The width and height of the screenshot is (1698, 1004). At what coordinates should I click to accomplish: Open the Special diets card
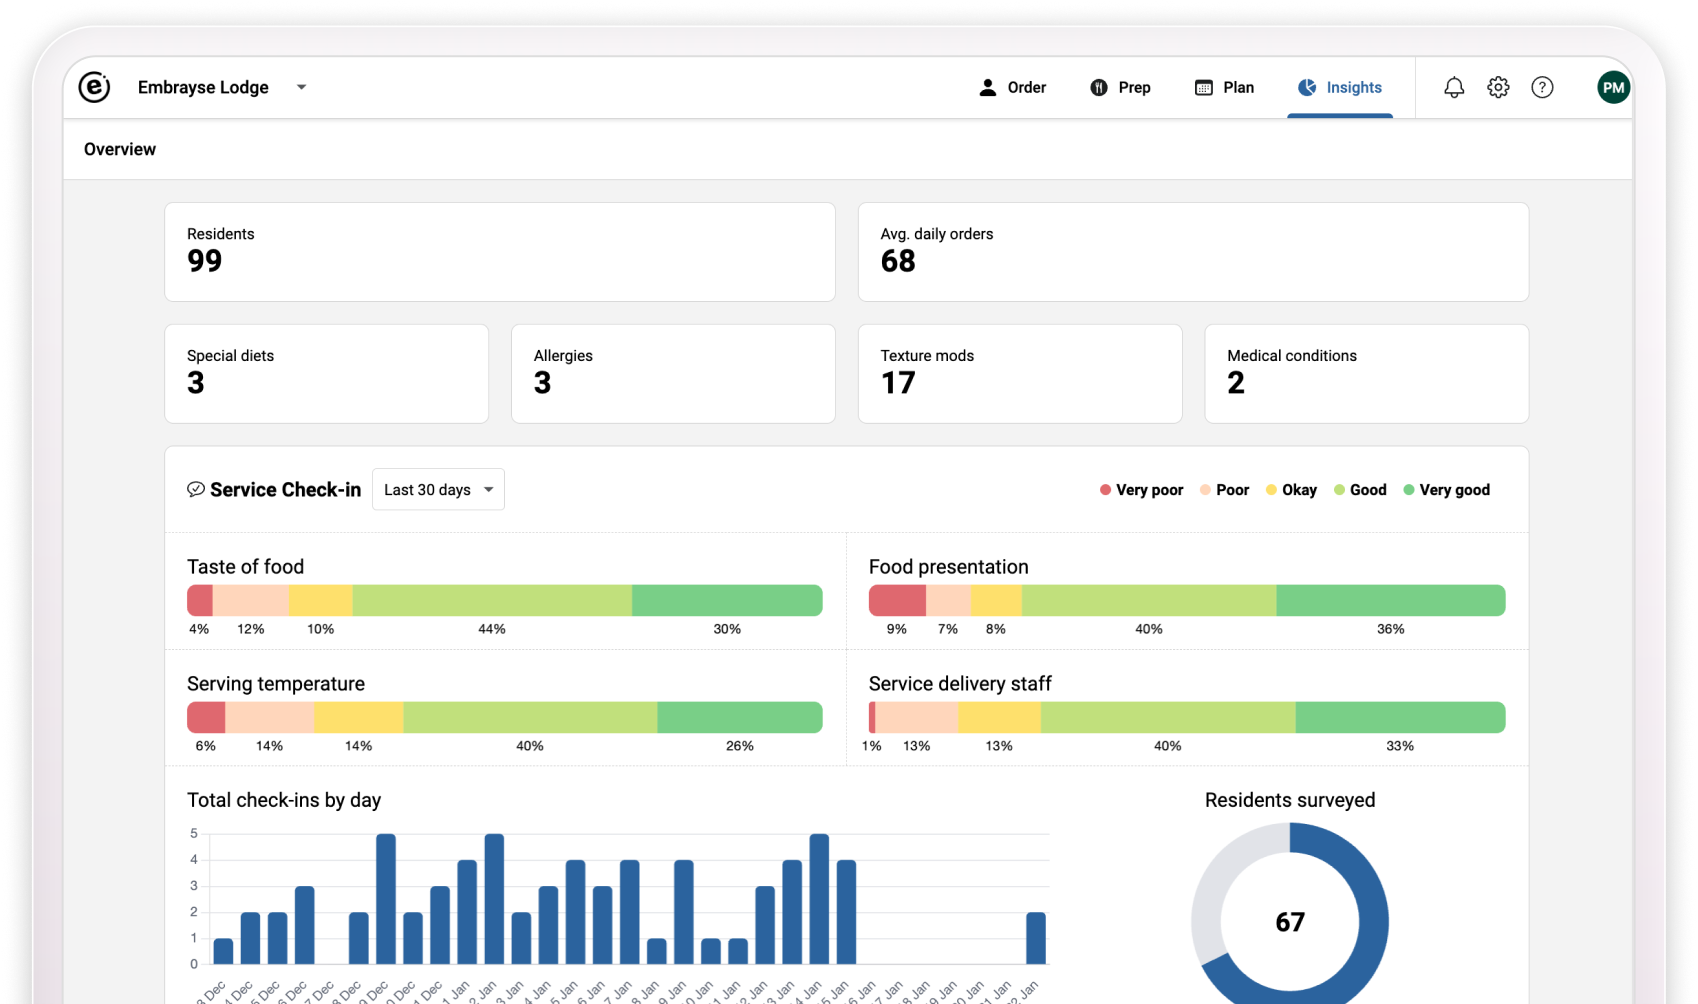coord(327,373)
